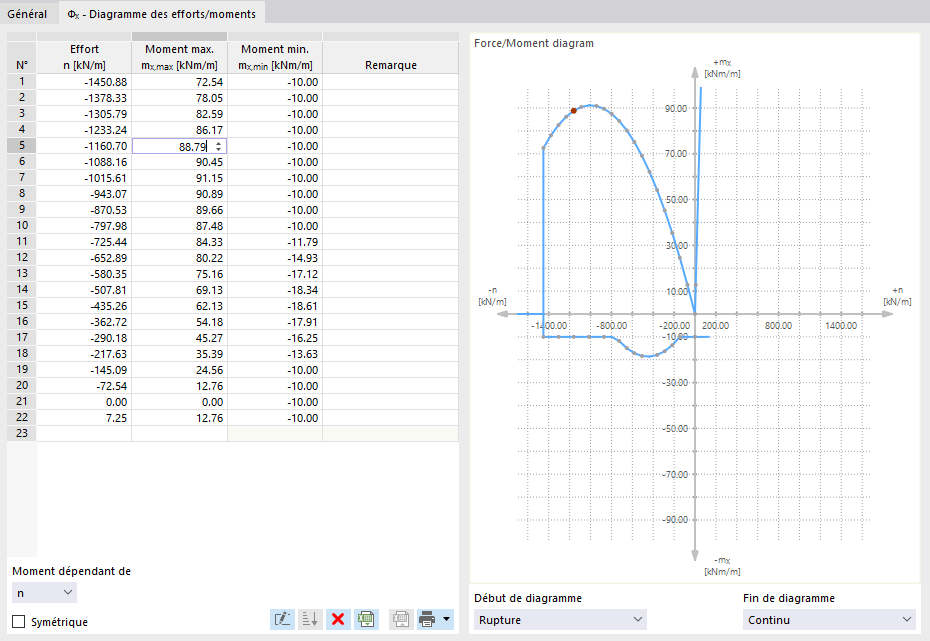The height and width of the screenshot is (641, 930).
Task: Click the moment min cell -18.34
Action: (x=275, y=290)
